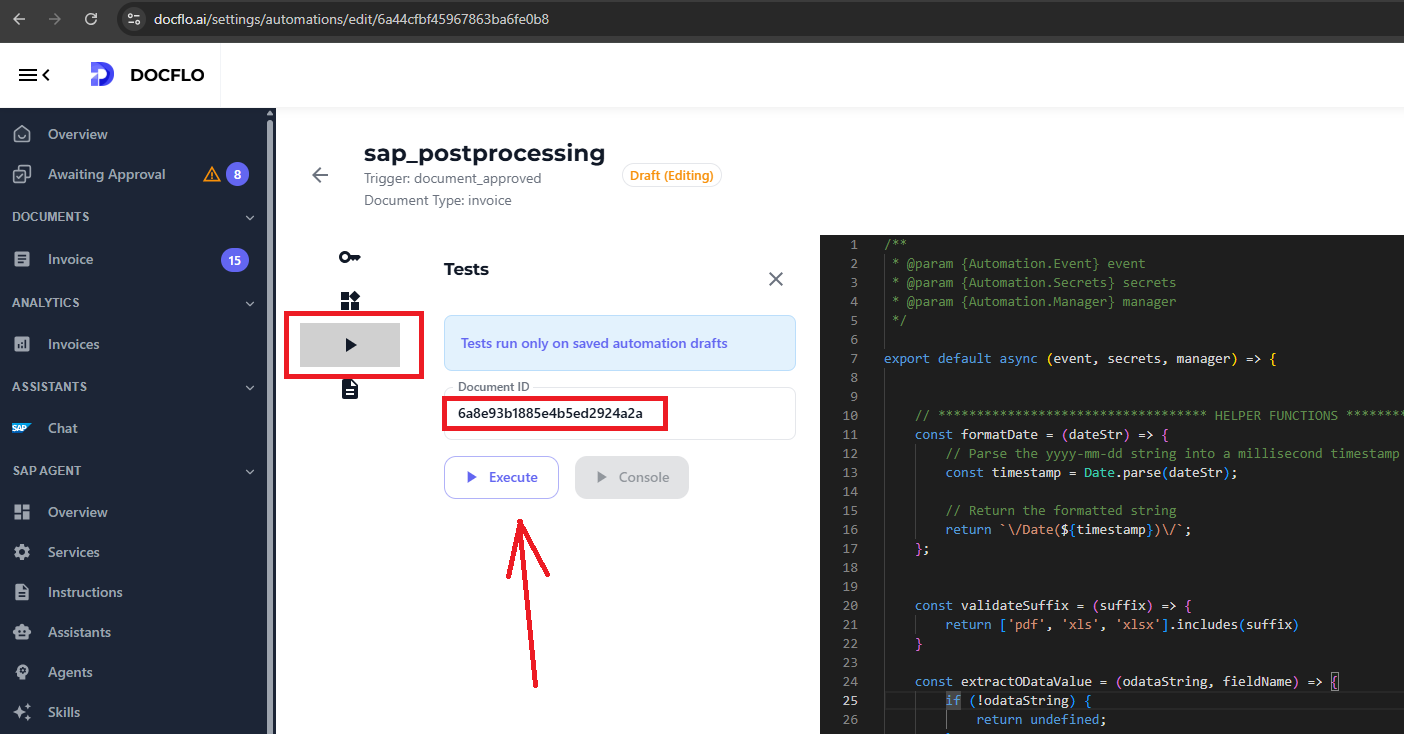Open the Instructions page
Screen dimensions: 1404x734
[x=85, y=592]
